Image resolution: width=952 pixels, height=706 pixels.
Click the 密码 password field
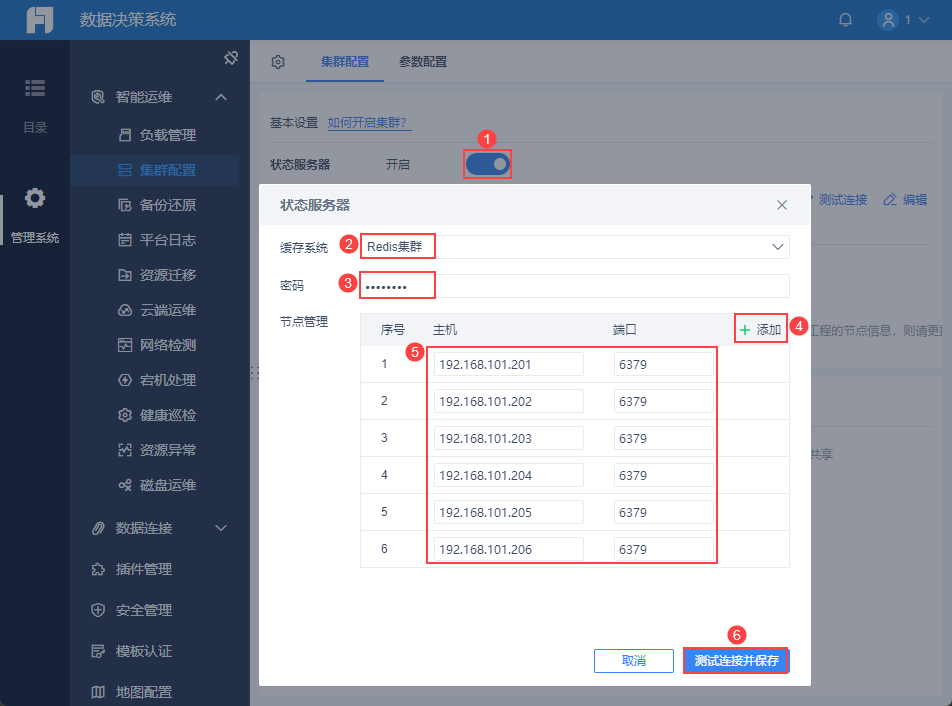[x=574, y=286]
